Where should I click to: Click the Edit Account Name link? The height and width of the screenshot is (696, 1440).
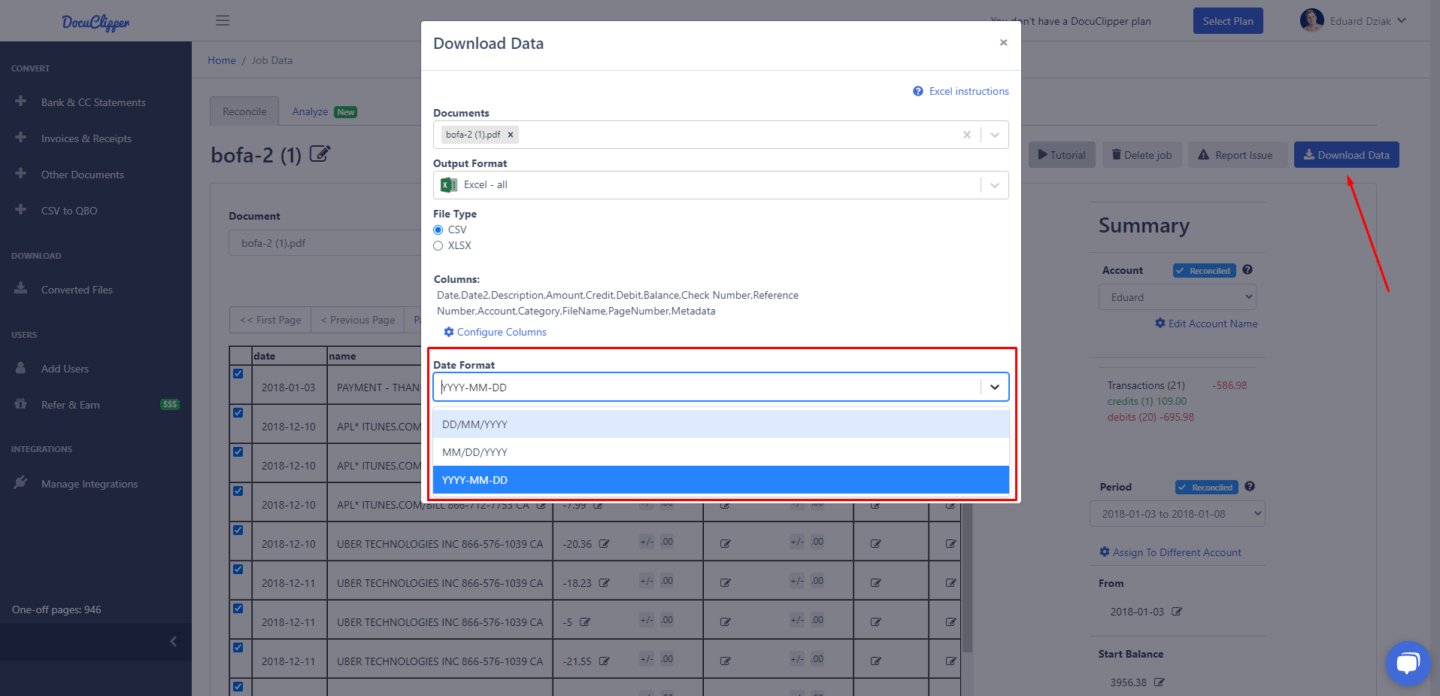pos(1212,324)
